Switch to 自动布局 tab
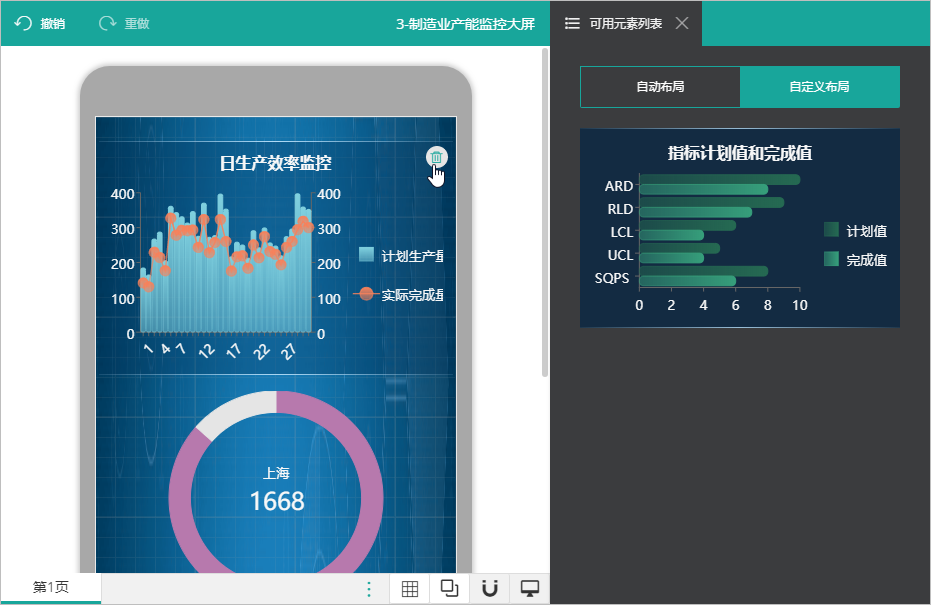Viewport: 931px width, 605px height. click(x=660, y=87)
